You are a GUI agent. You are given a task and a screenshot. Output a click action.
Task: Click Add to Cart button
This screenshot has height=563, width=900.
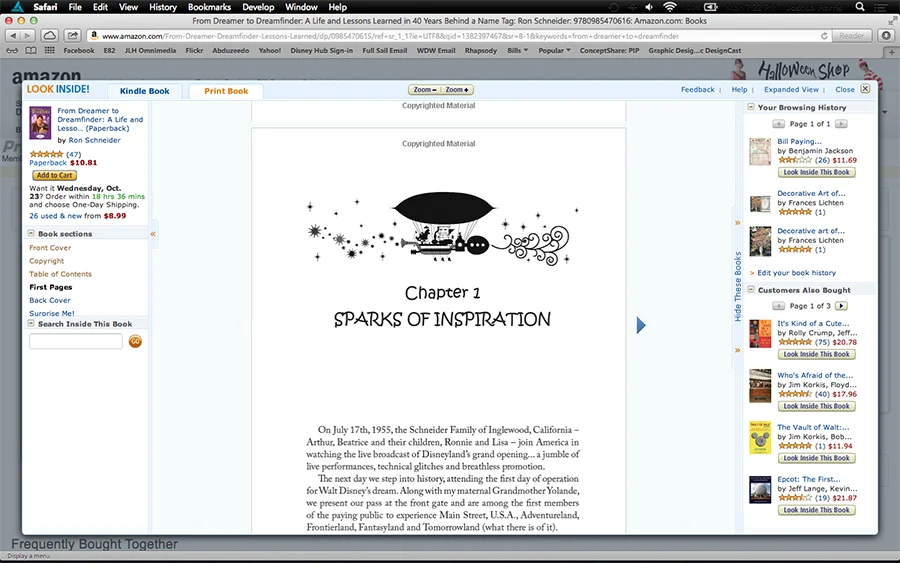click(x=55, y=176)
